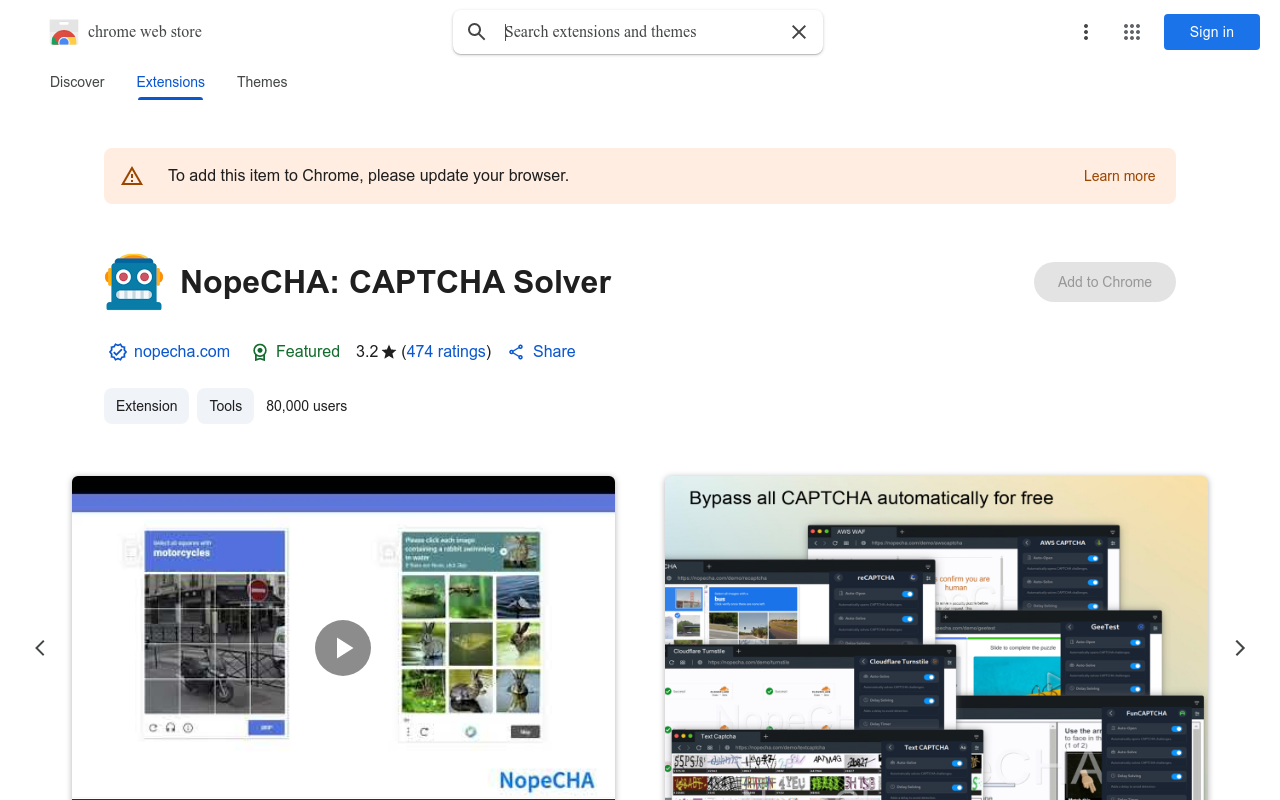This screenshot has height=800, width=1280.
Task: Open the 474 ratings link
Action: (446, 352)
